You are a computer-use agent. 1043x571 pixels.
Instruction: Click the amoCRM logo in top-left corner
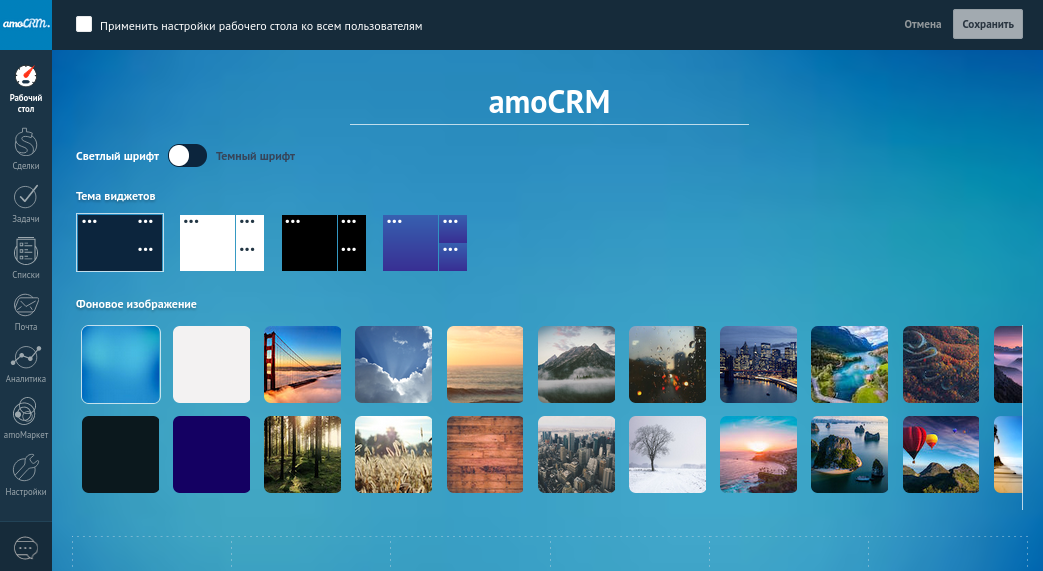26,25
